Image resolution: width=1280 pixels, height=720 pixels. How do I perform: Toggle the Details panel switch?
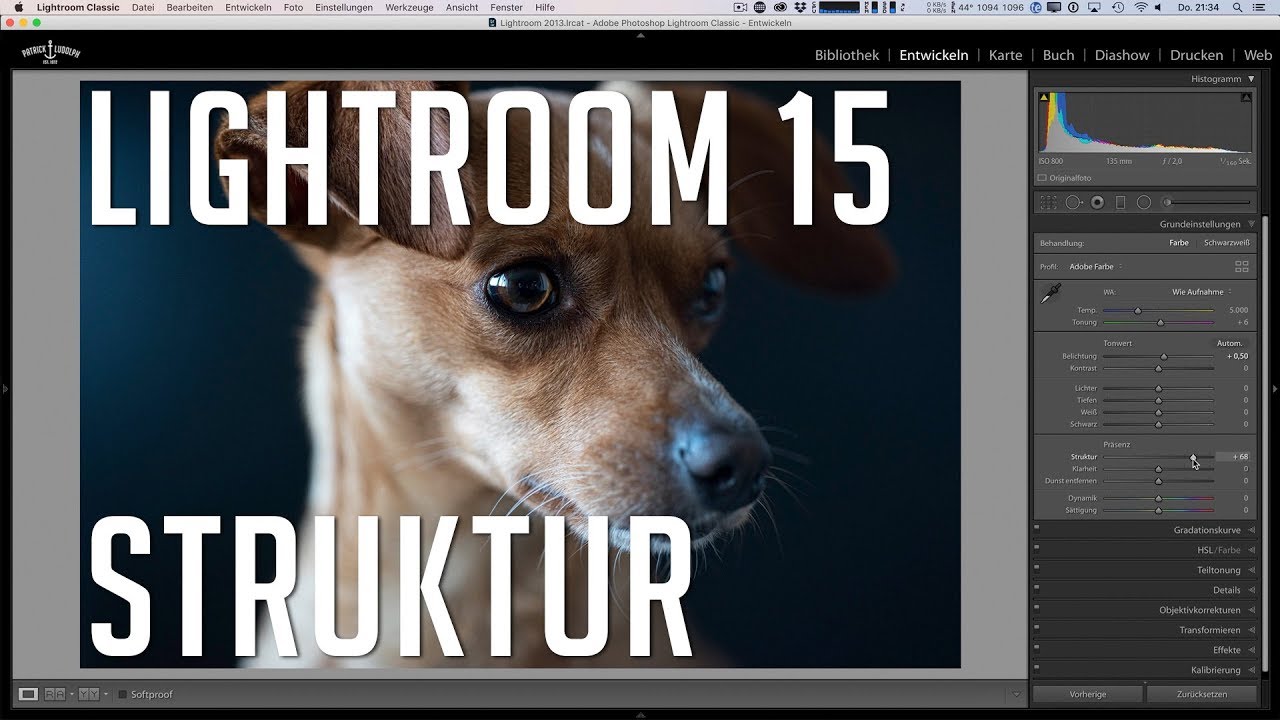1037,590
